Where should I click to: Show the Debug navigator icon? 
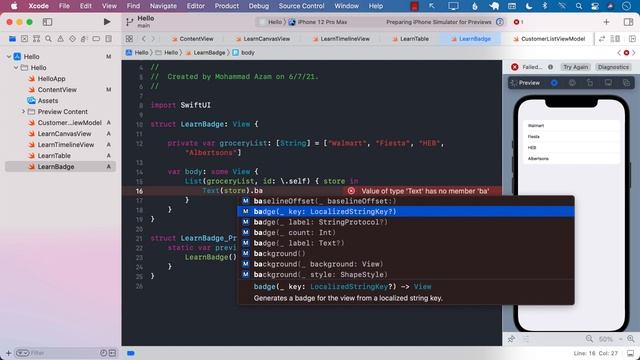coord(84,39)
